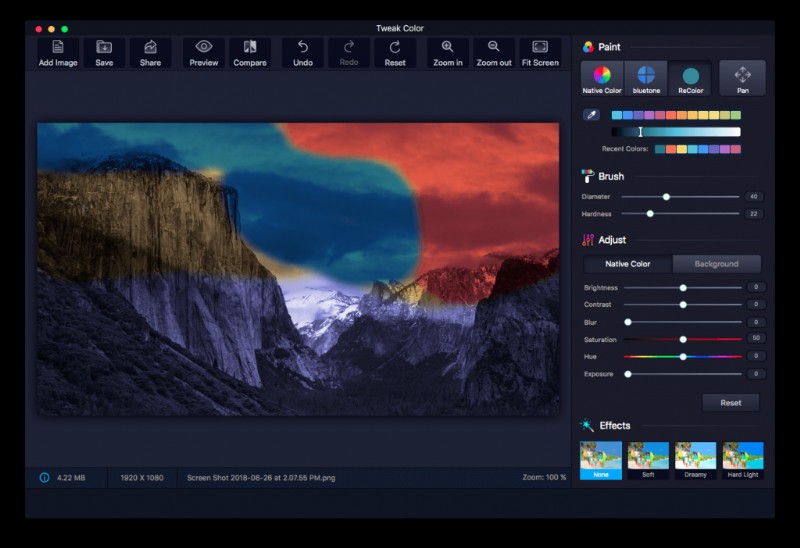The image size is (800, 548).
Task: Select the last pink recent color
Action: [x=736, y=149]
